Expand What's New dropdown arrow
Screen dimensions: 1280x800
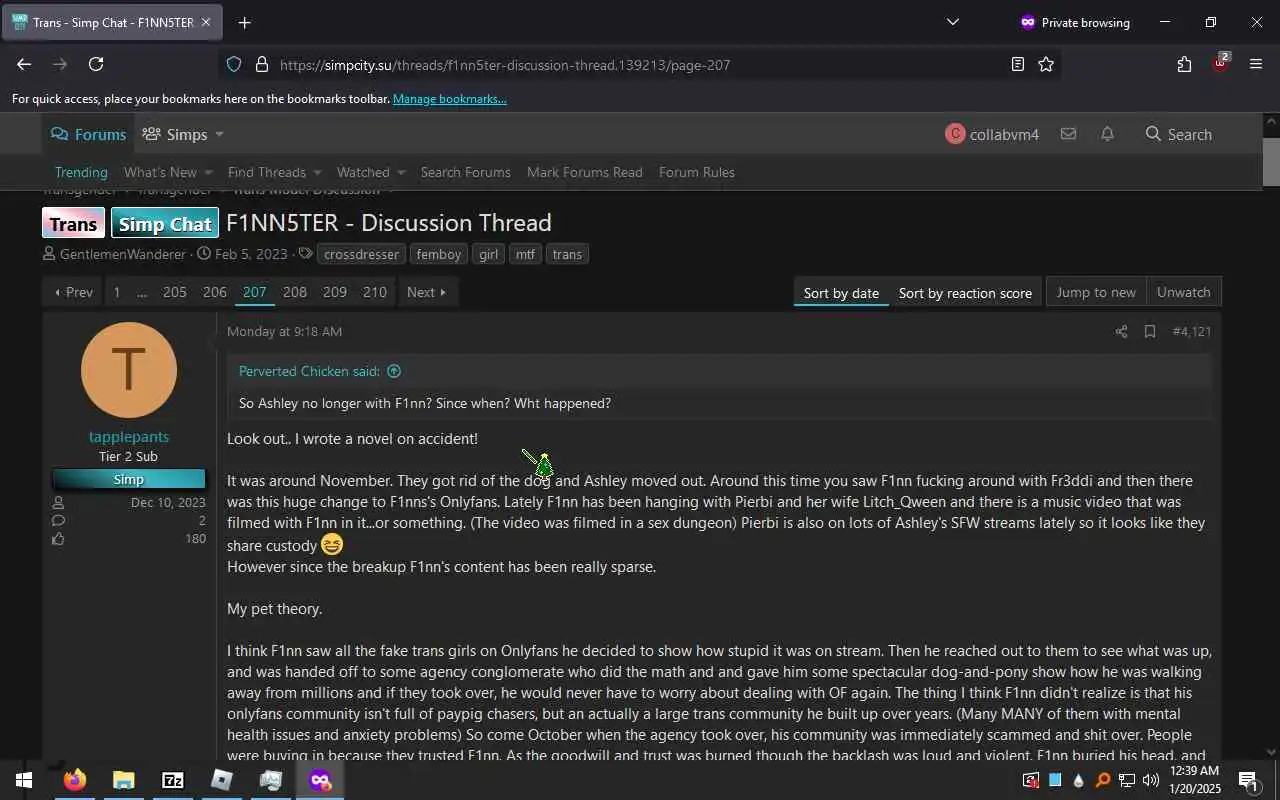[x=207, y=172]
